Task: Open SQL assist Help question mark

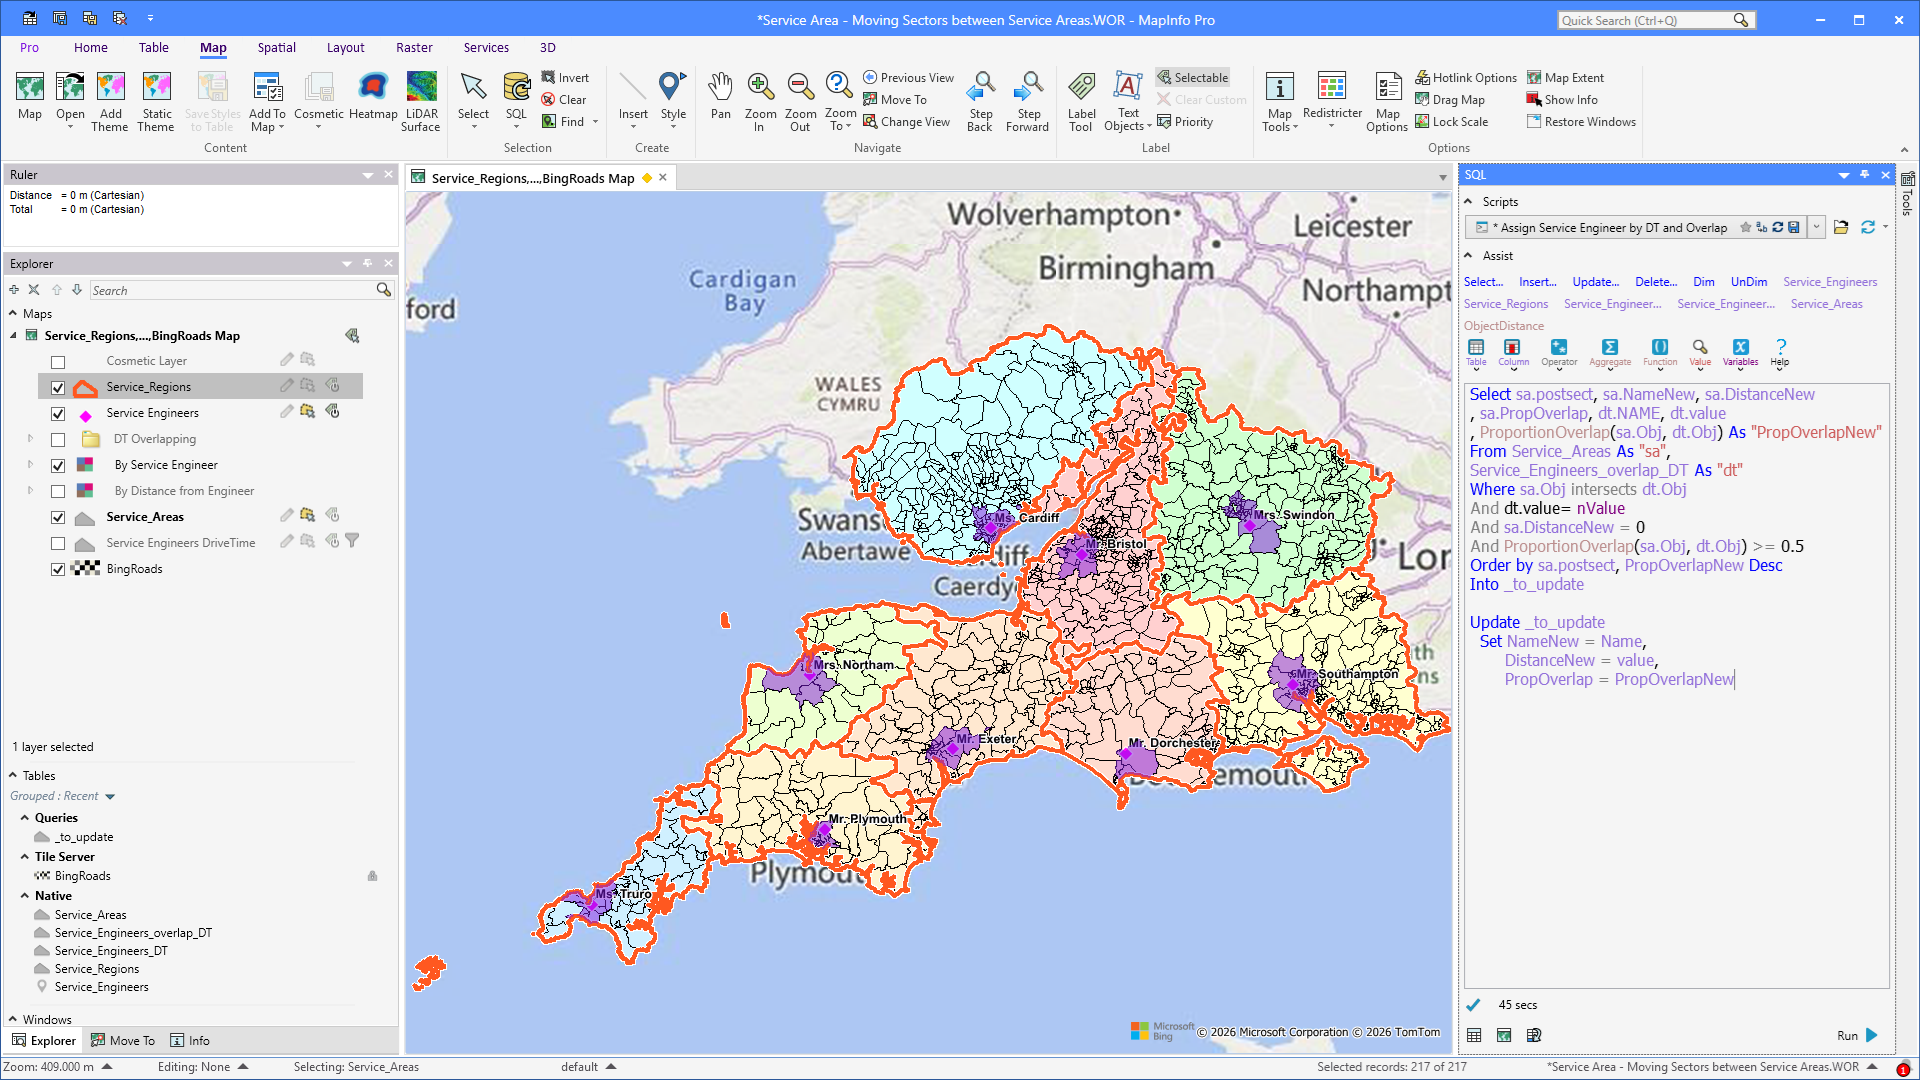Action: (x=1780, y=352)
